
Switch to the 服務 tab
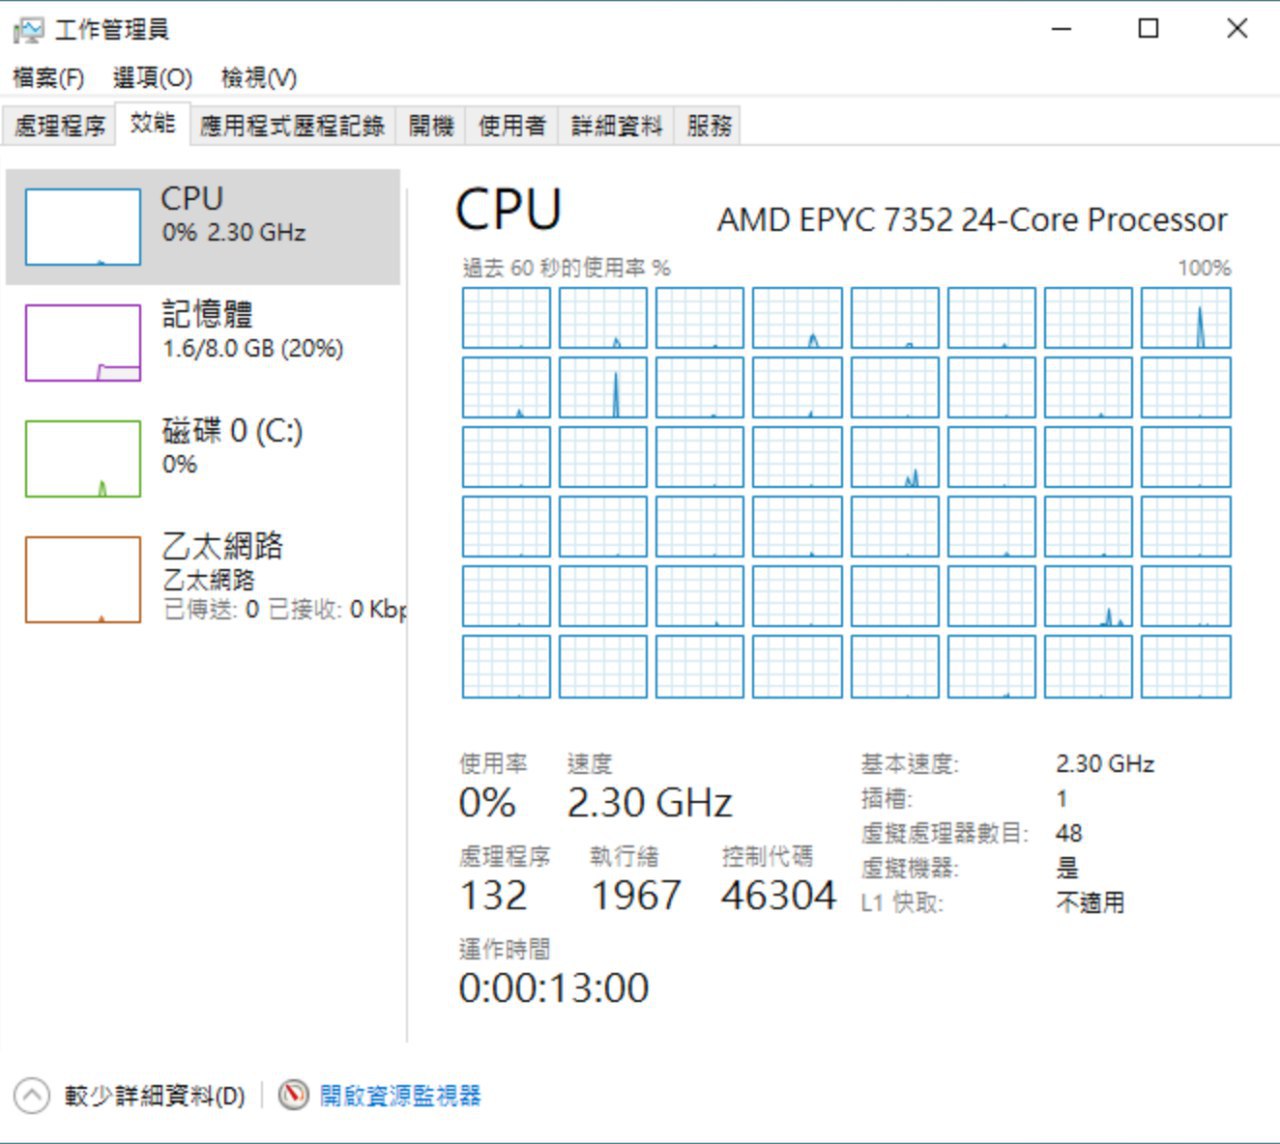[708, 126]
